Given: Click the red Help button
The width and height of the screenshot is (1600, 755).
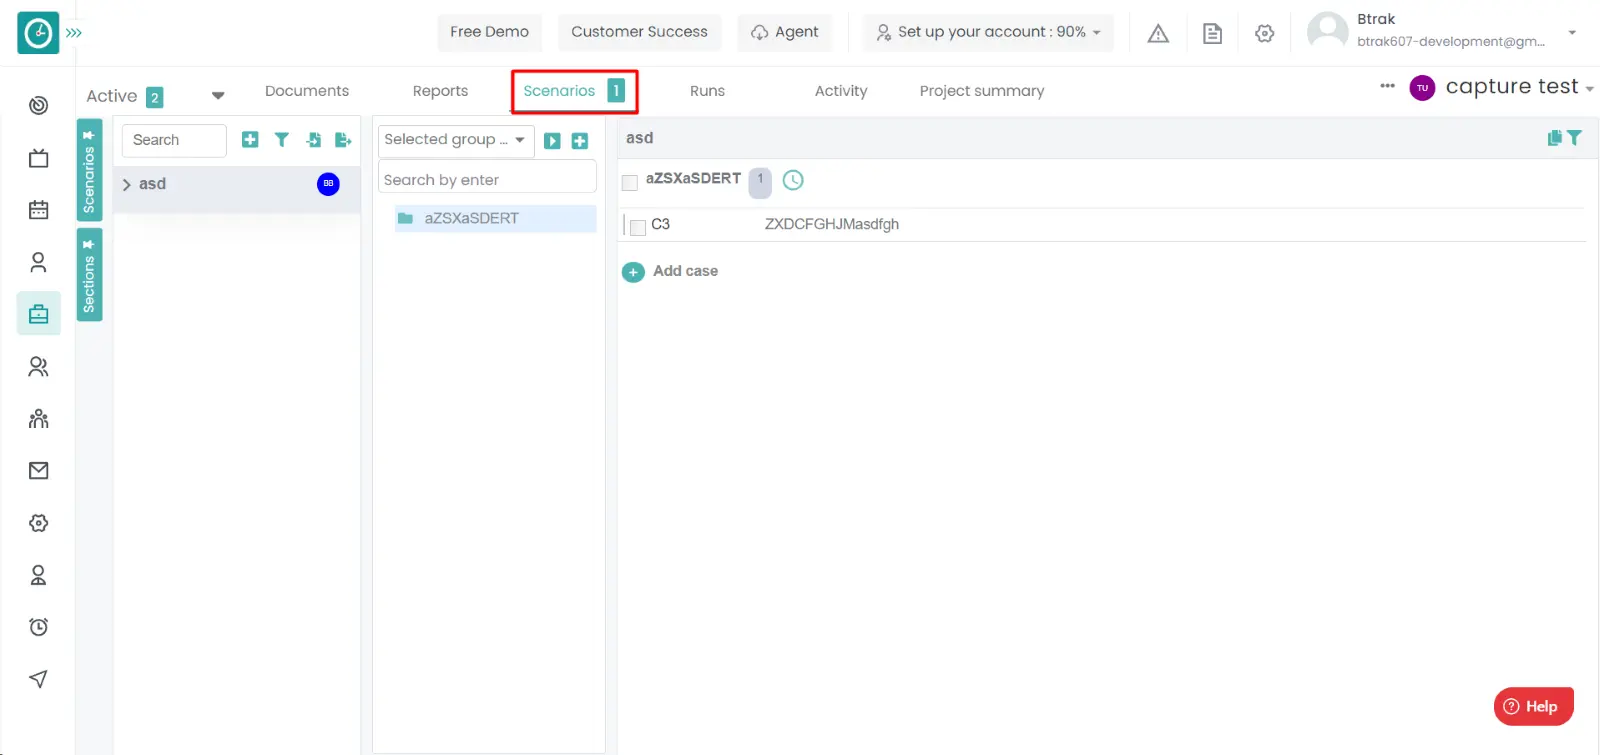Looking at the screenshot, I should point(1533,706).
